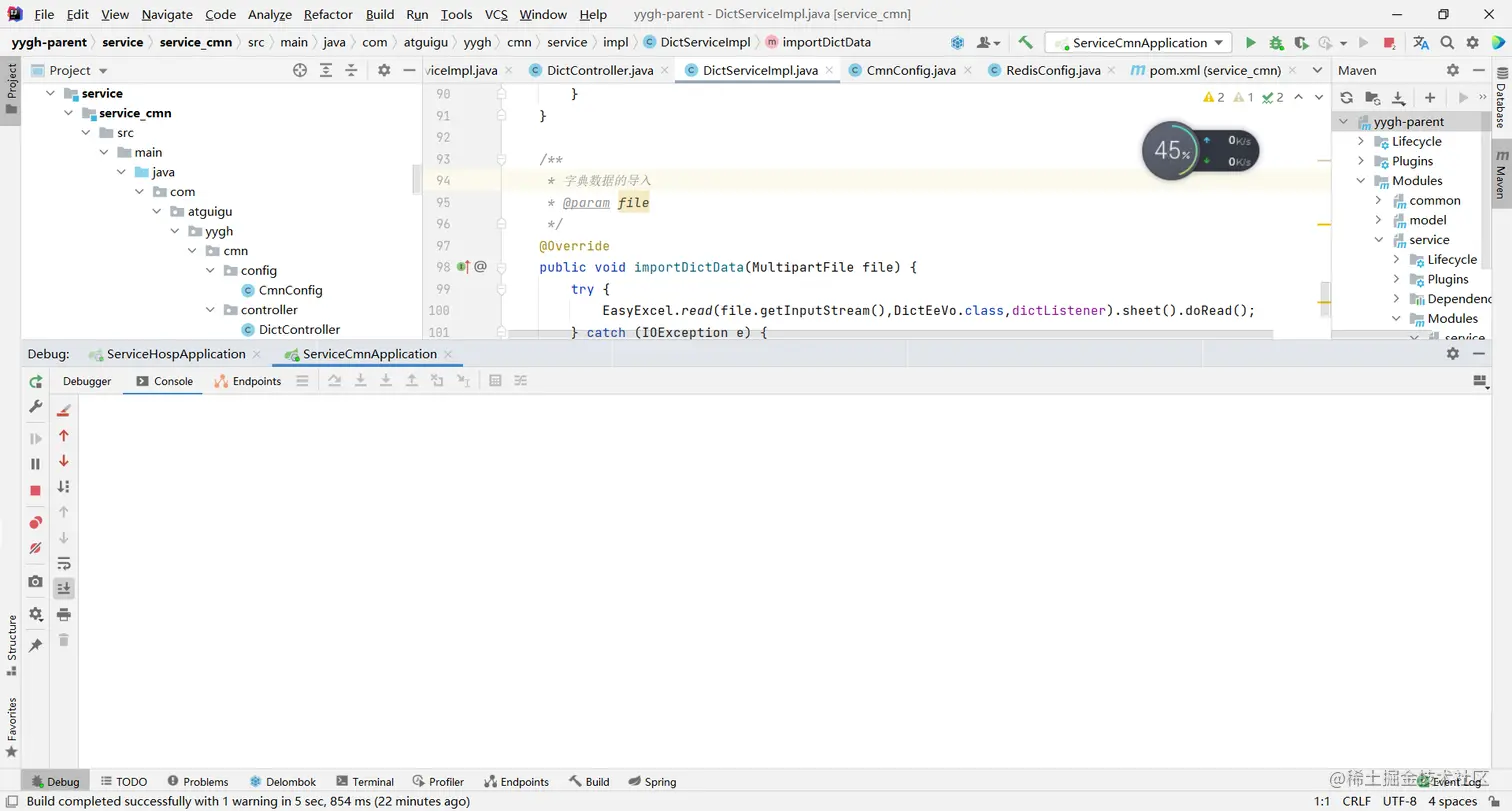The width and height of the screenshot is (1512, 811).
Task: Open IDE settings gear in the top toolbar
Action: point(1472,43)
